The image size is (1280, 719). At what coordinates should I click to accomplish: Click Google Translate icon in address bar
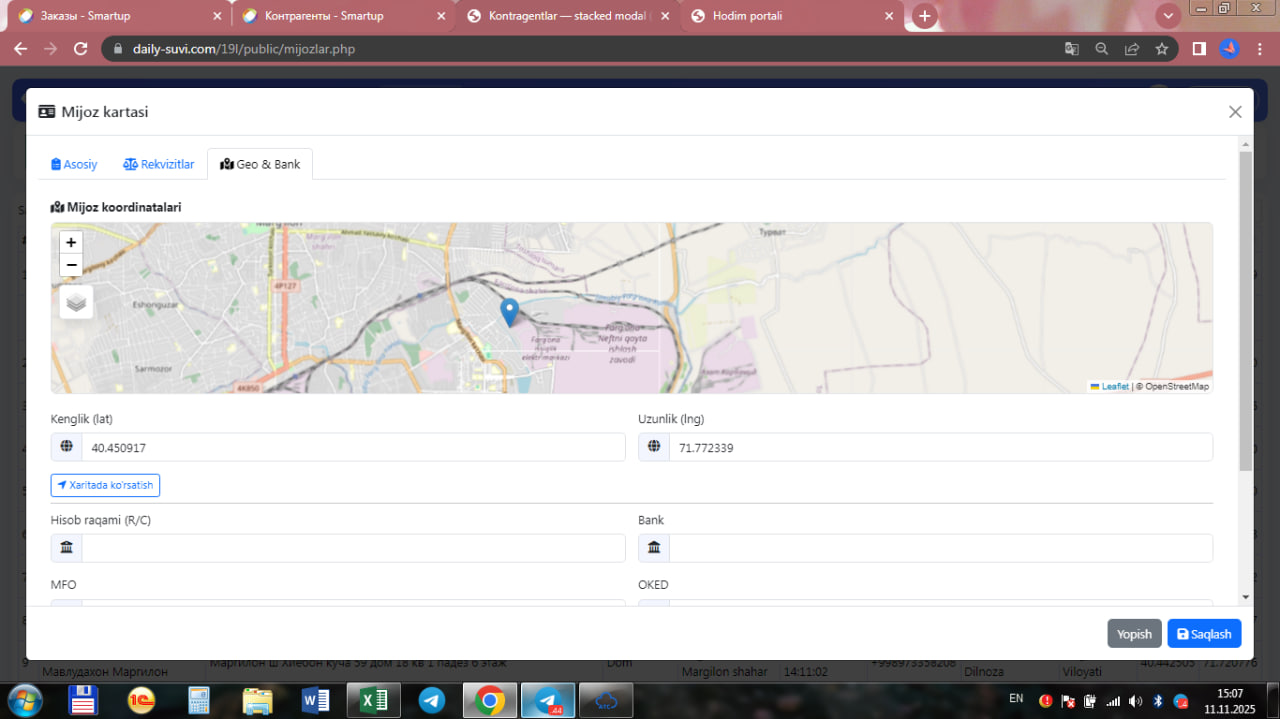click(x=1071, y=48)
